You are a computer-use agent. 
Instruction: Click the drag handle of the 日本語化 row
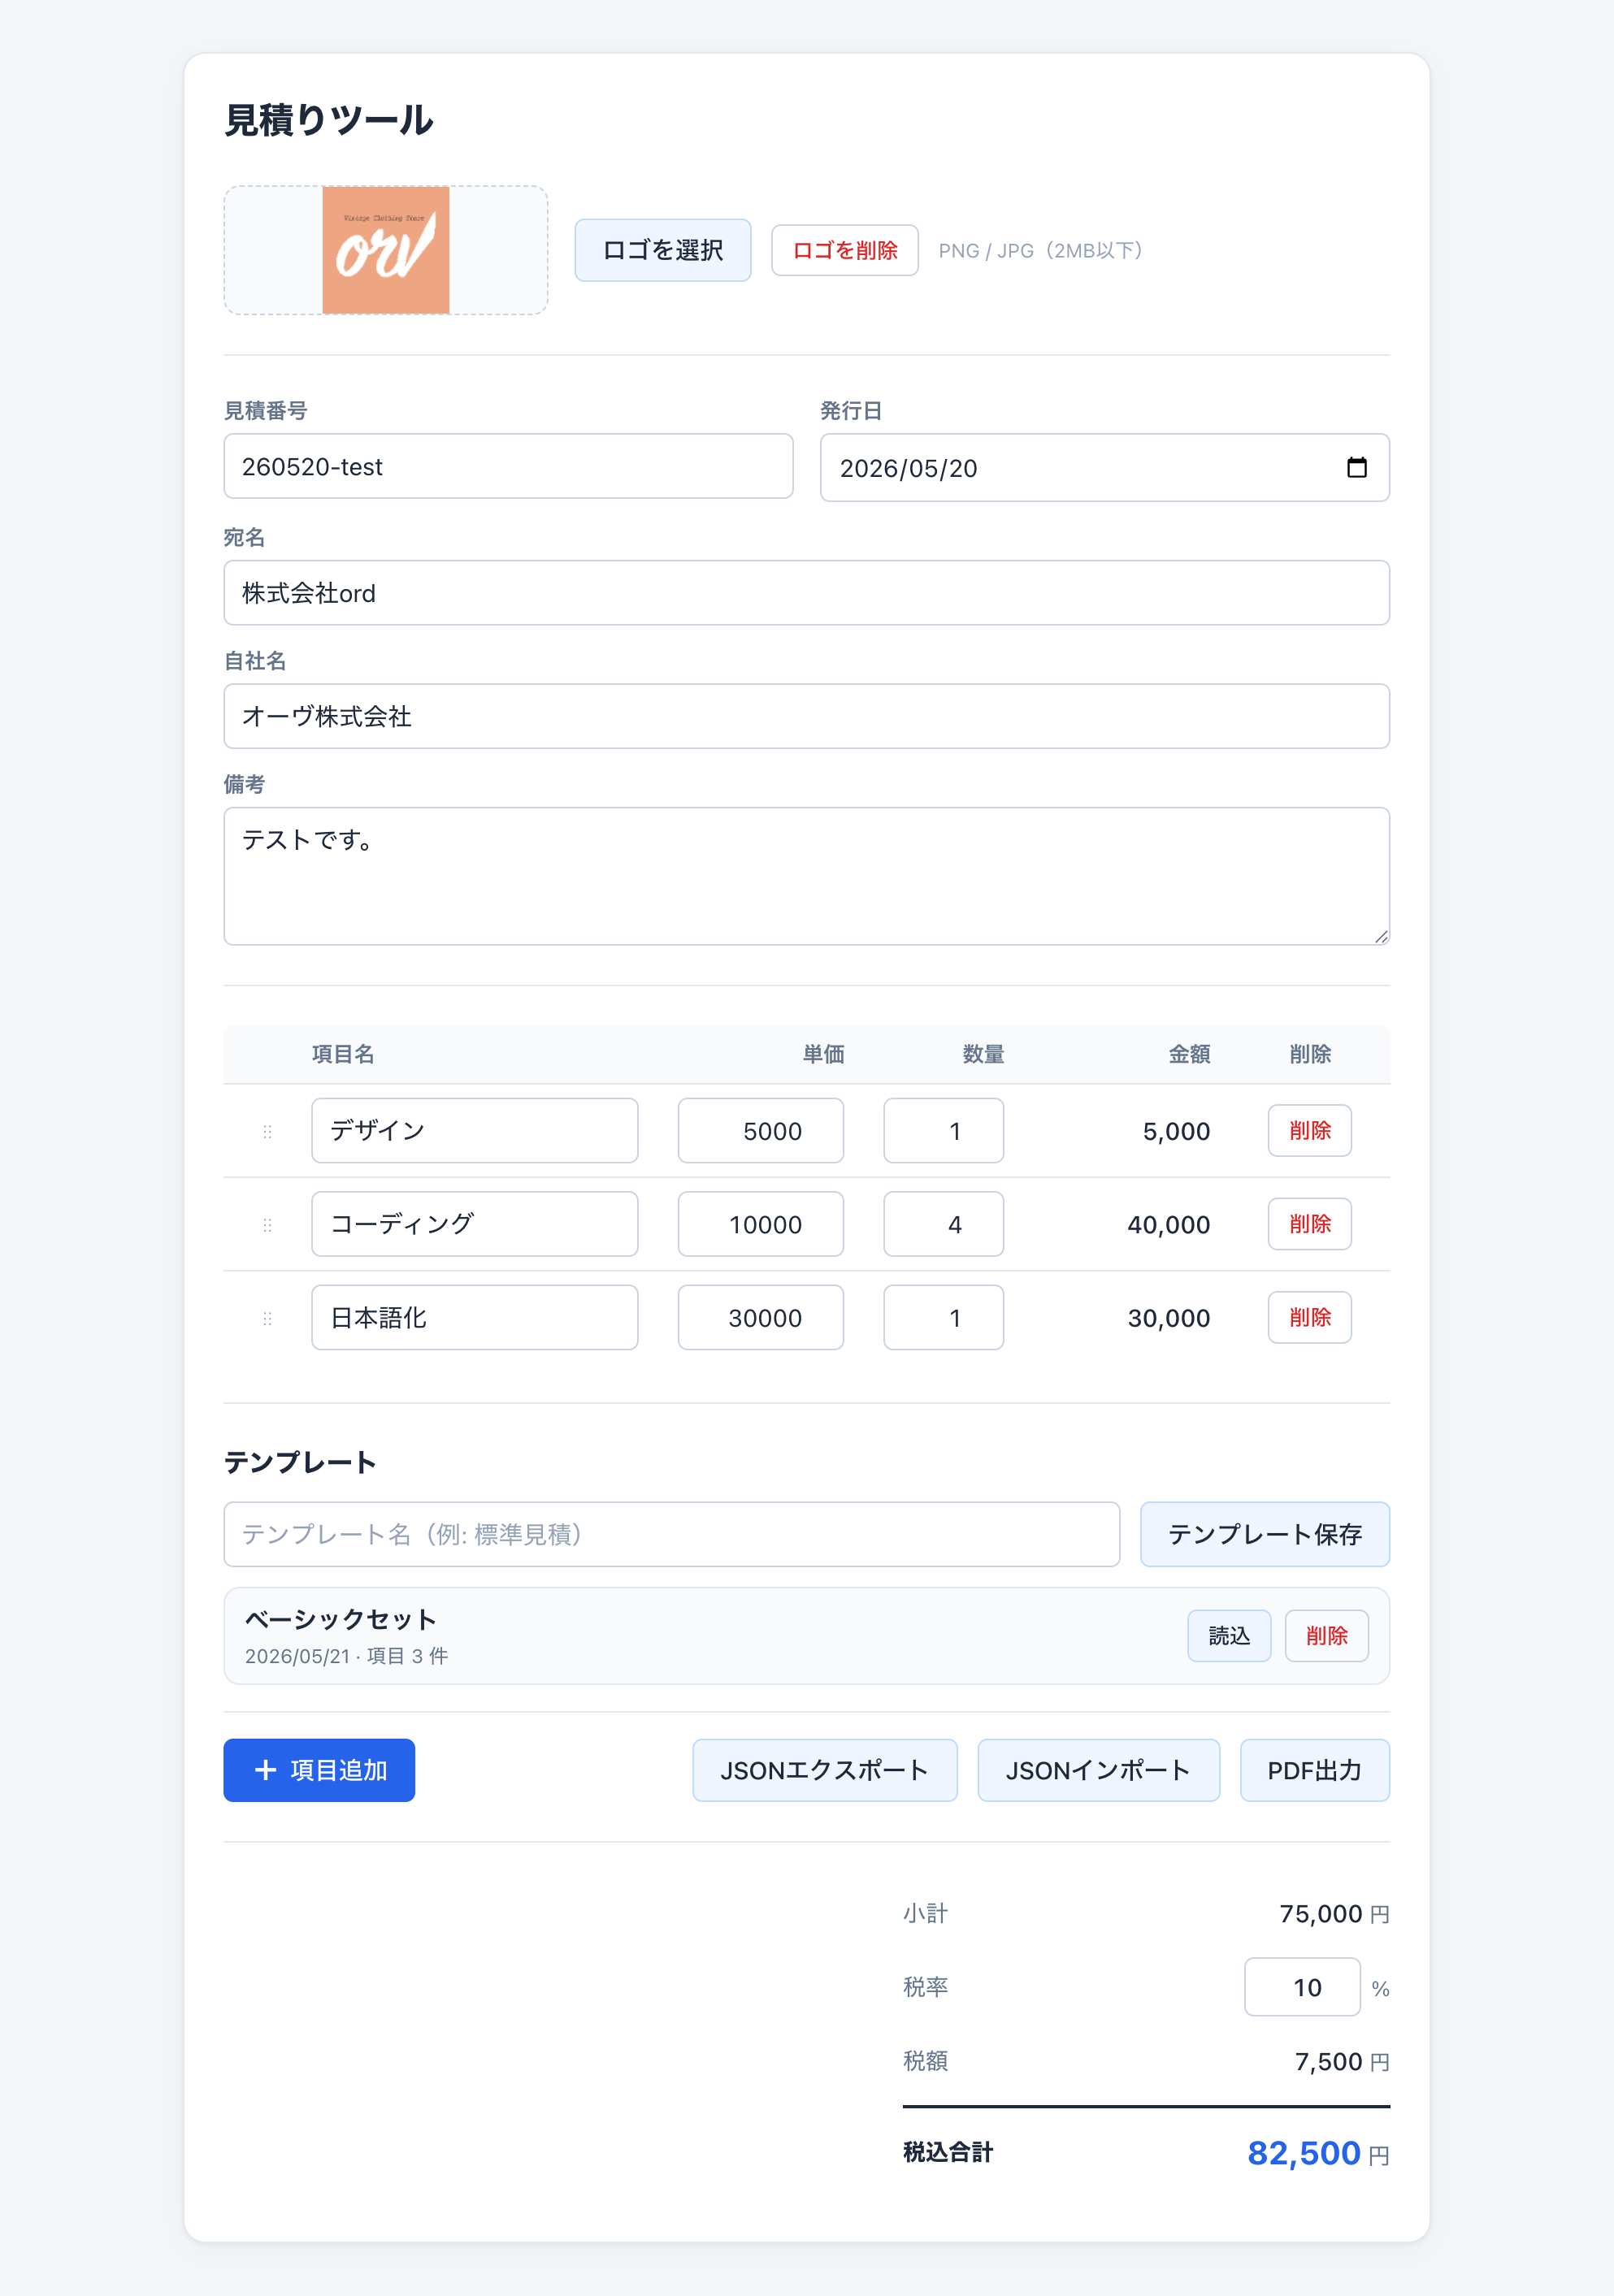[267, 1318]
